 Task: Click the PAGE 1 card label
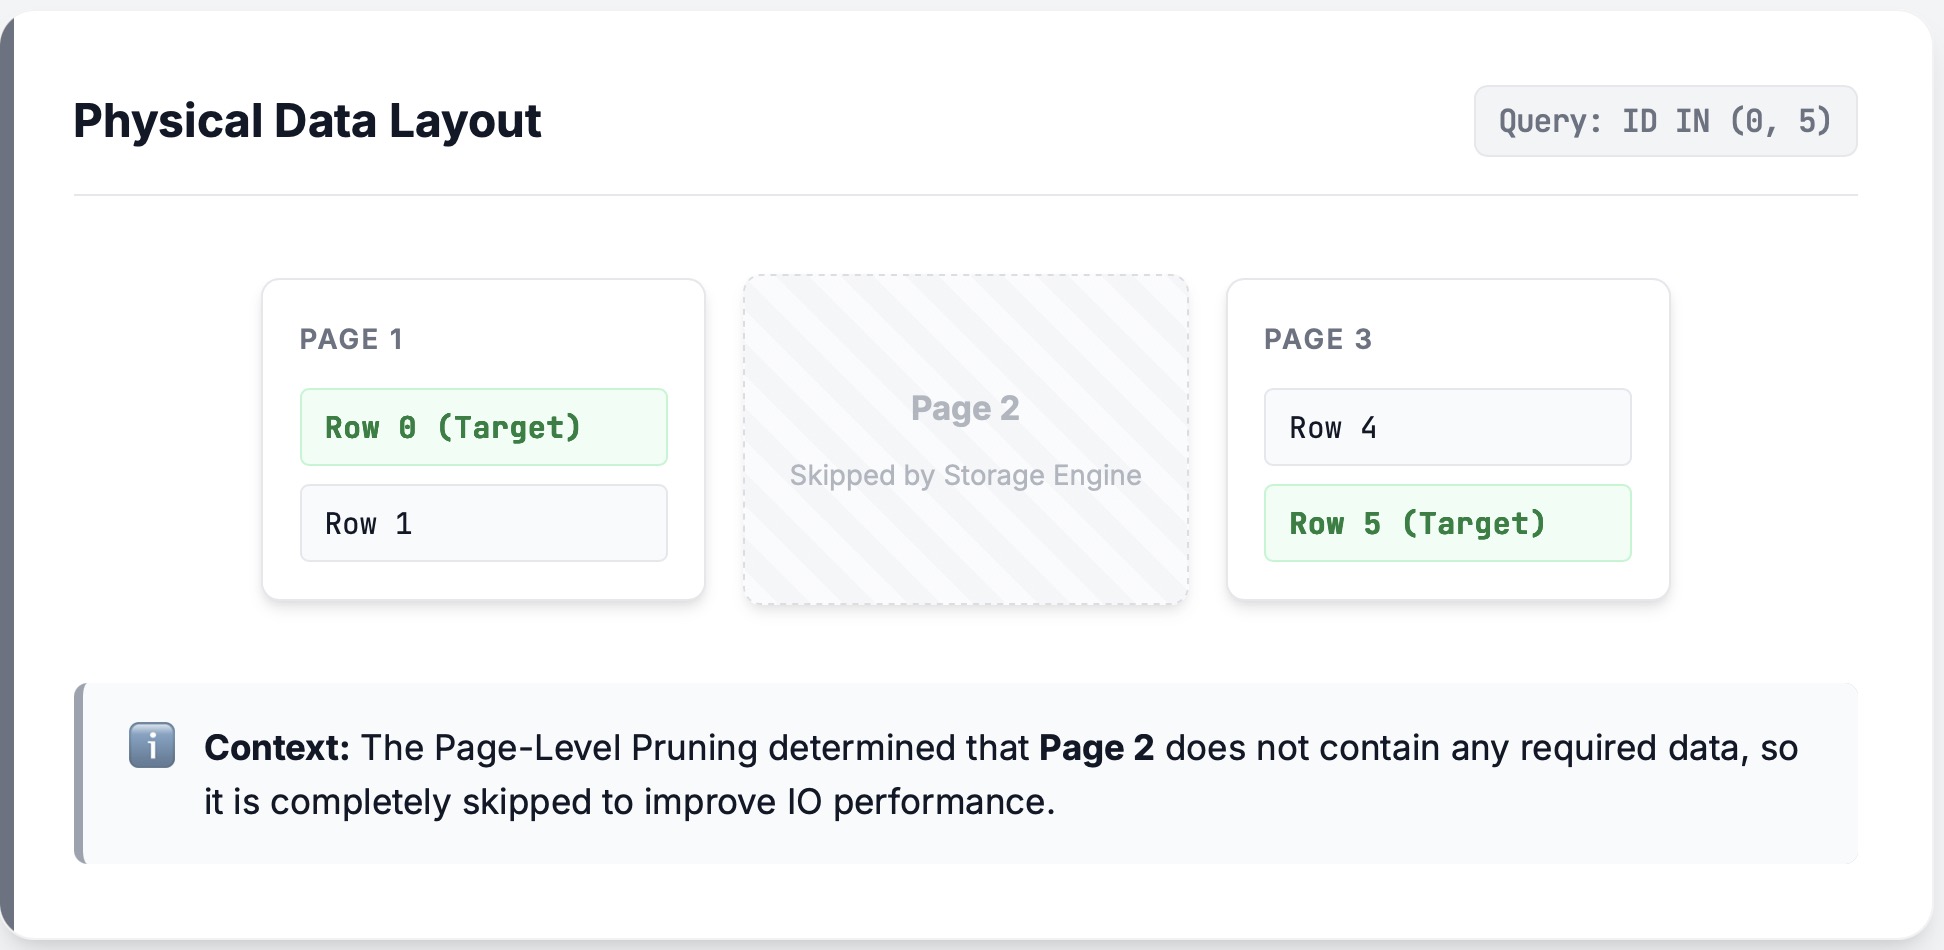(351, 339)
